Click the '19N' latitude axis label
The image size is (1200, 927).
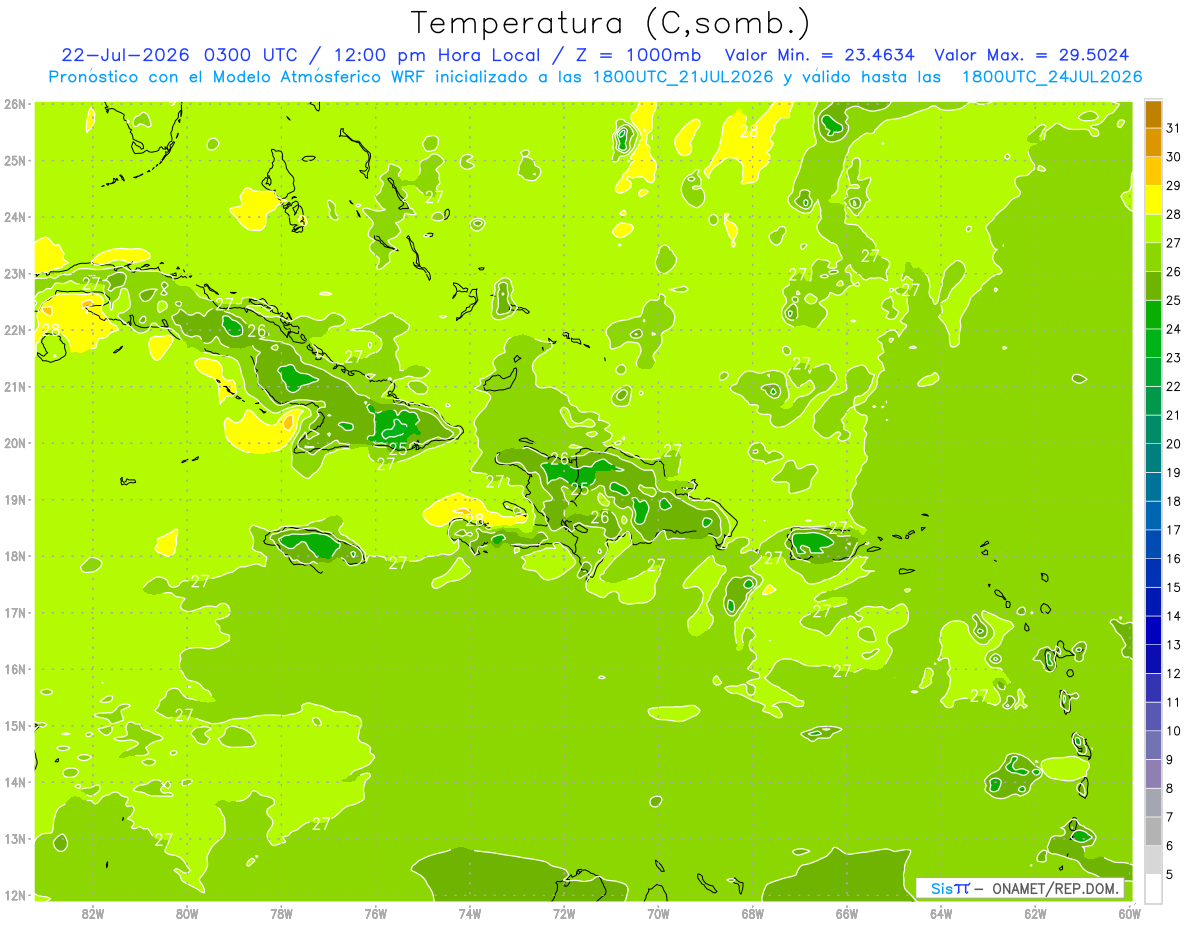[15, 499]
